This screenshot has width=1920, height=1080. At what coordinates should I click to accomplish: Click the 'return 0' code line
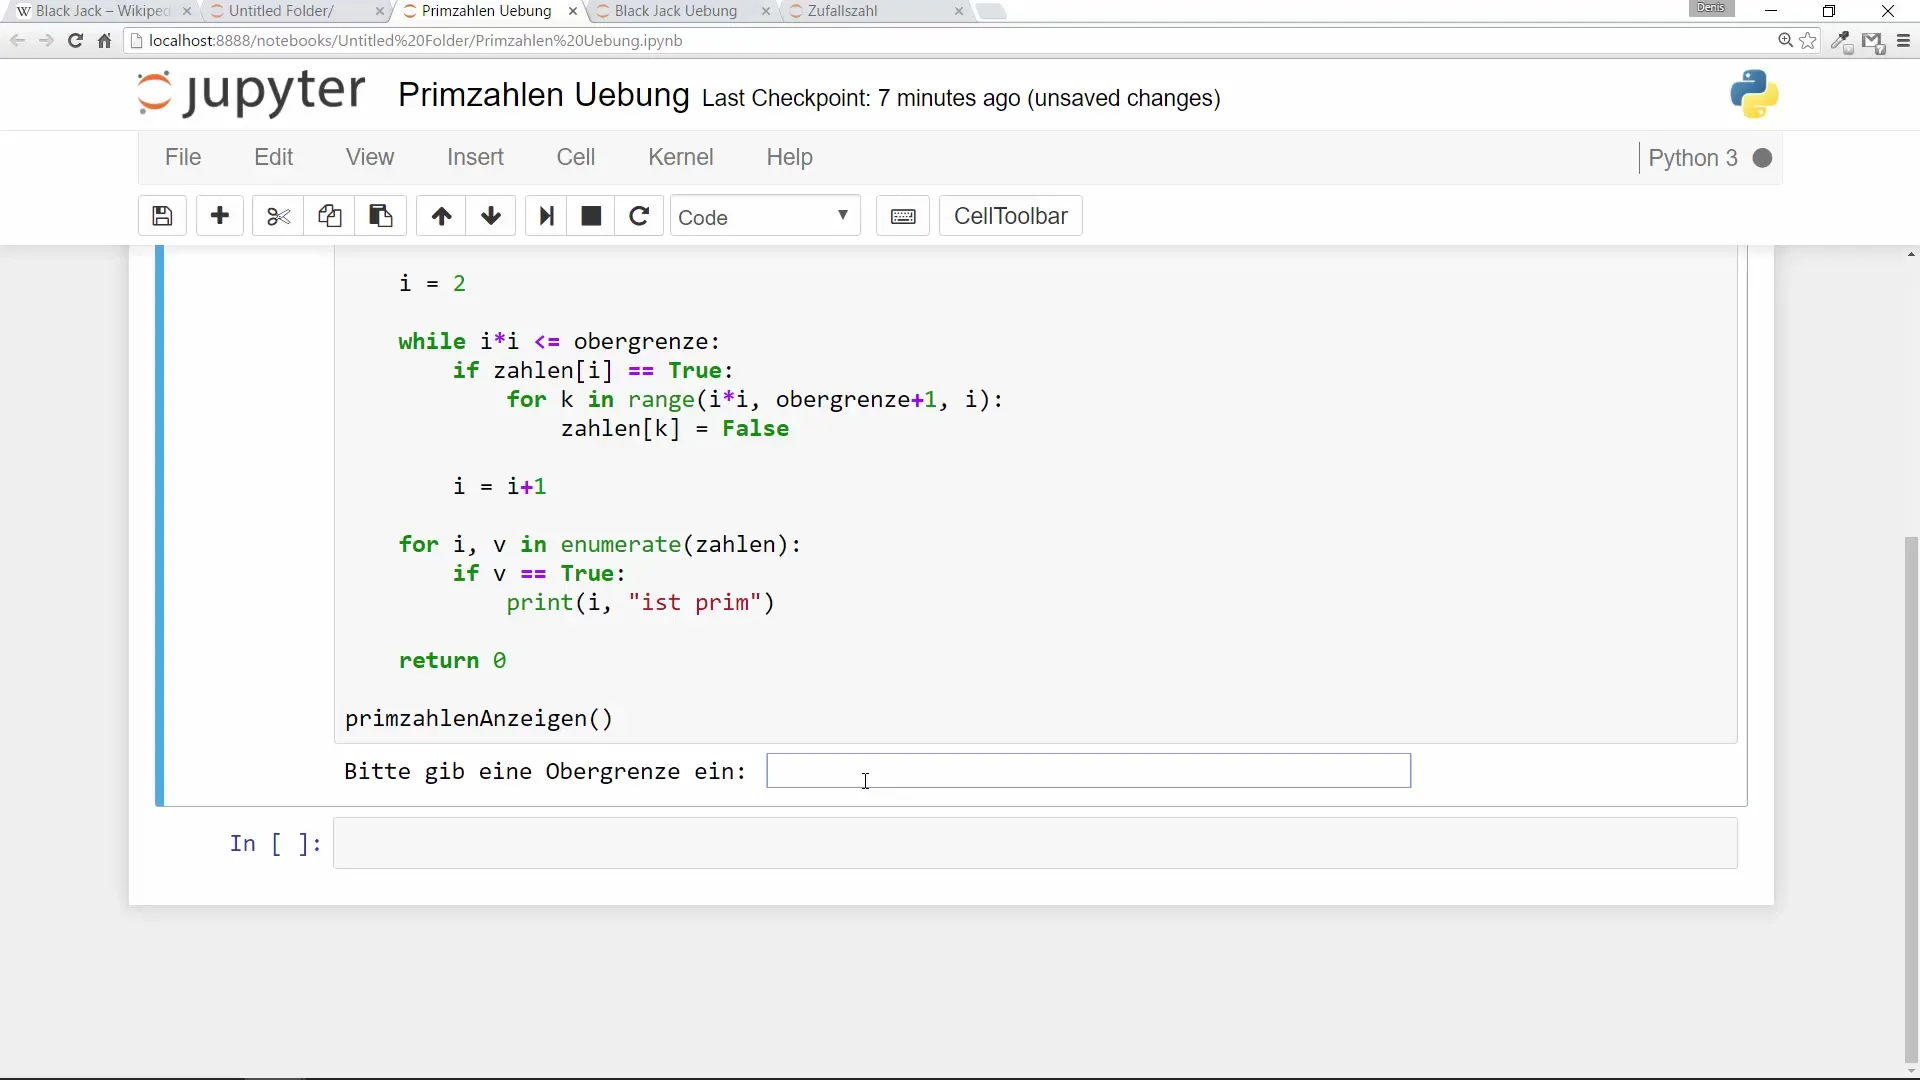point(452,661)
